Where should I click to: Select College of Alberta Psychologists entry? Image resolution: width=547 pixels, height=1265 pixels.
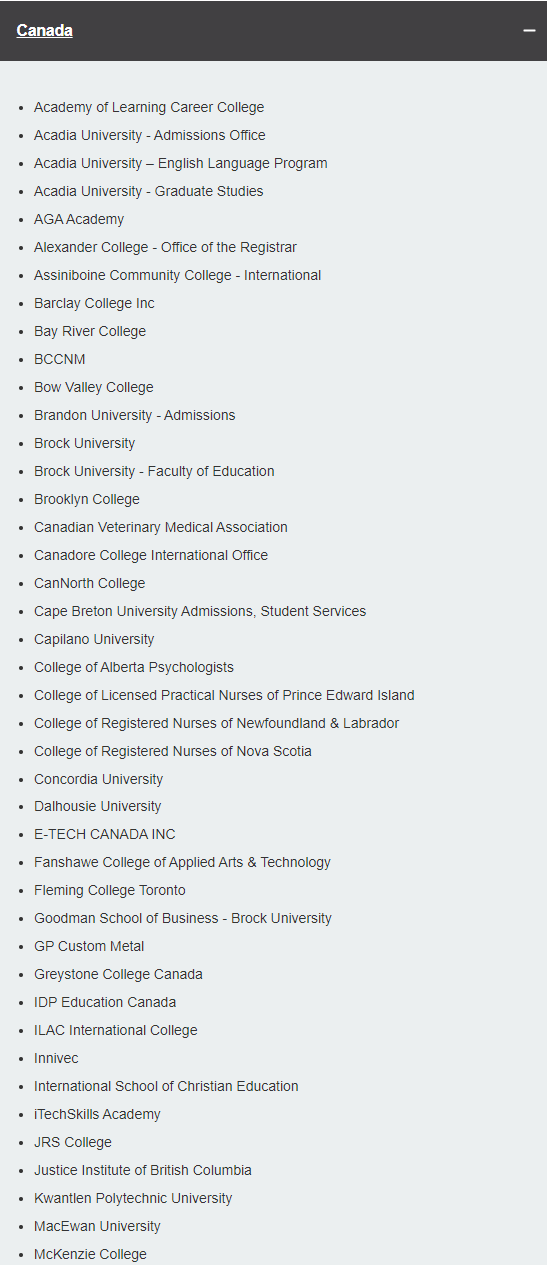(x=134, y=667)
